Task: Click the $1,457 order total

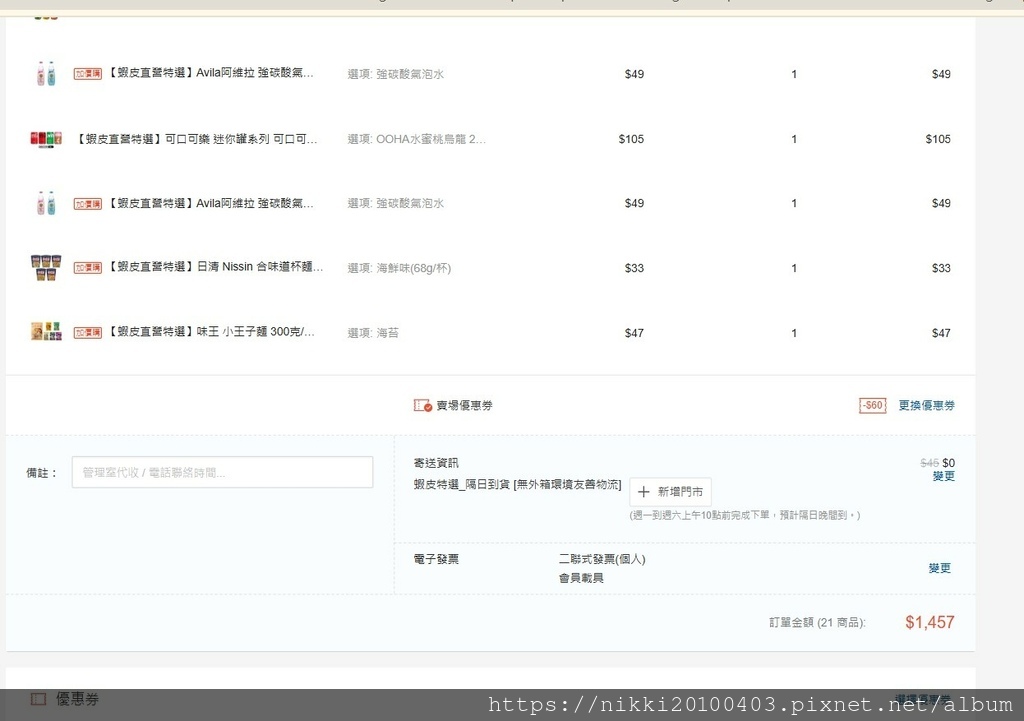Action: pos(929,622)
